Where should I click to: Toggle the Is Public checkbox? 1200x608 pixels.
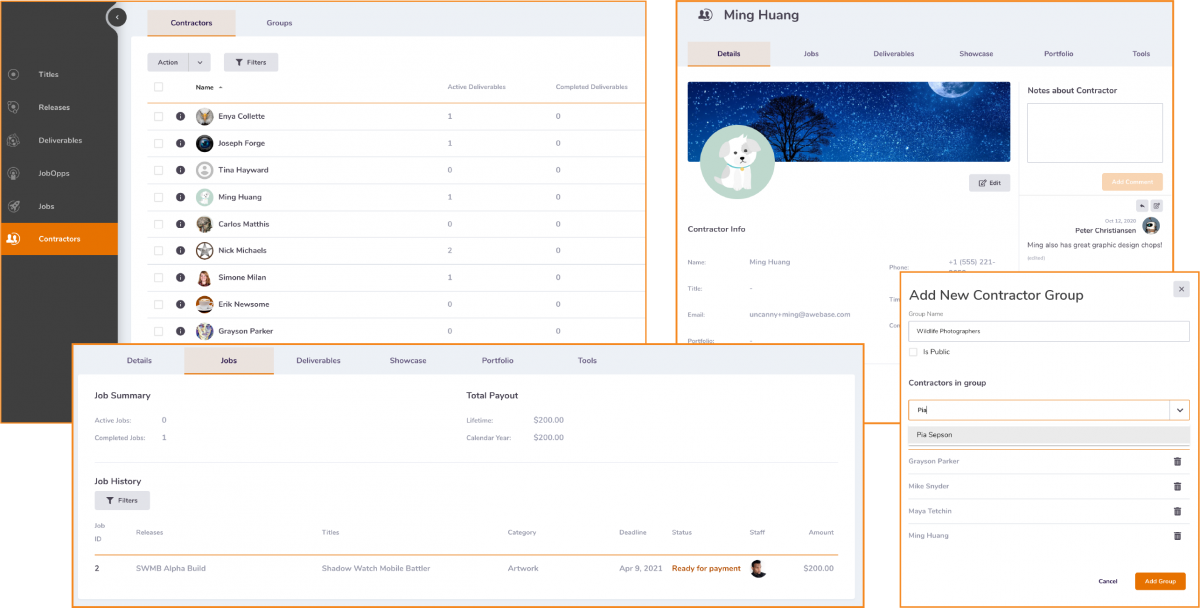(913, 352)
